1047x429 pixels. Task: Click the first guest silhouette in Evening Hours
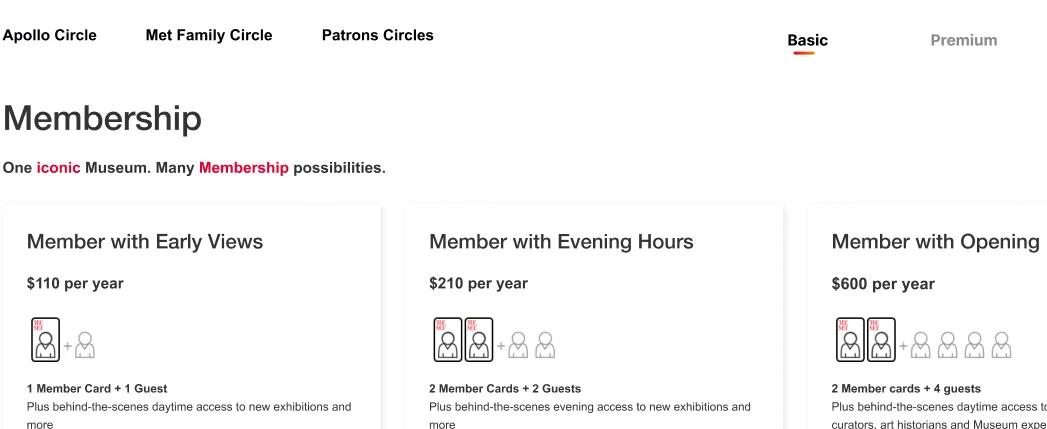pos(518,345)
